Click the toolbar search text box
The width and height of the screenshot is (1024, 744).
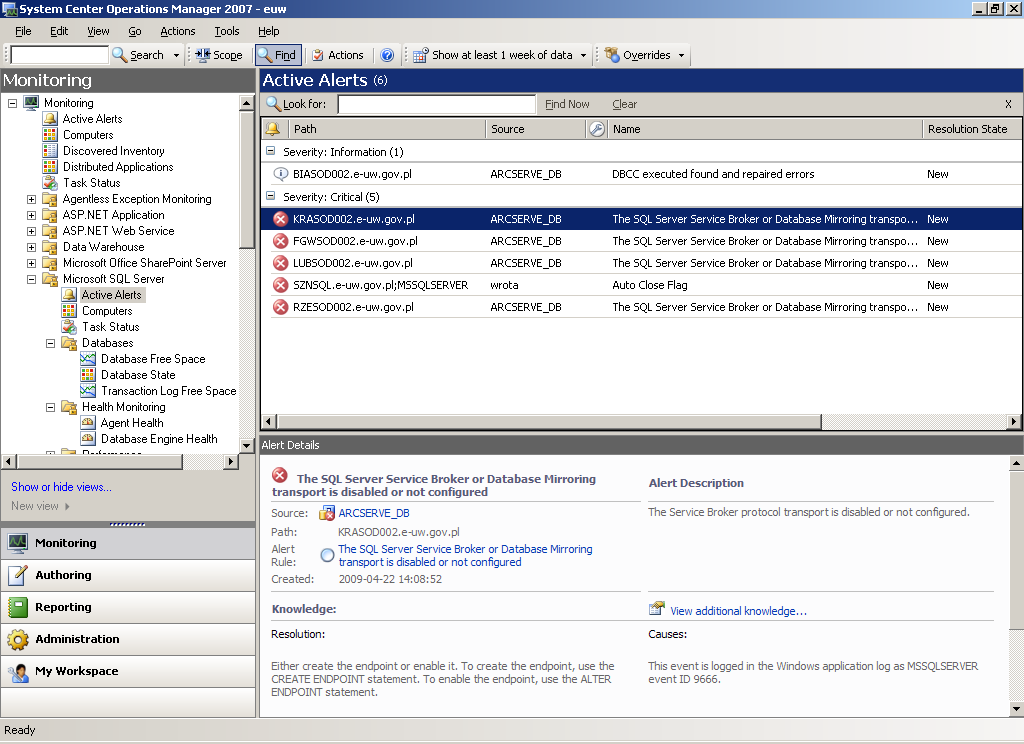click(59, 55)
